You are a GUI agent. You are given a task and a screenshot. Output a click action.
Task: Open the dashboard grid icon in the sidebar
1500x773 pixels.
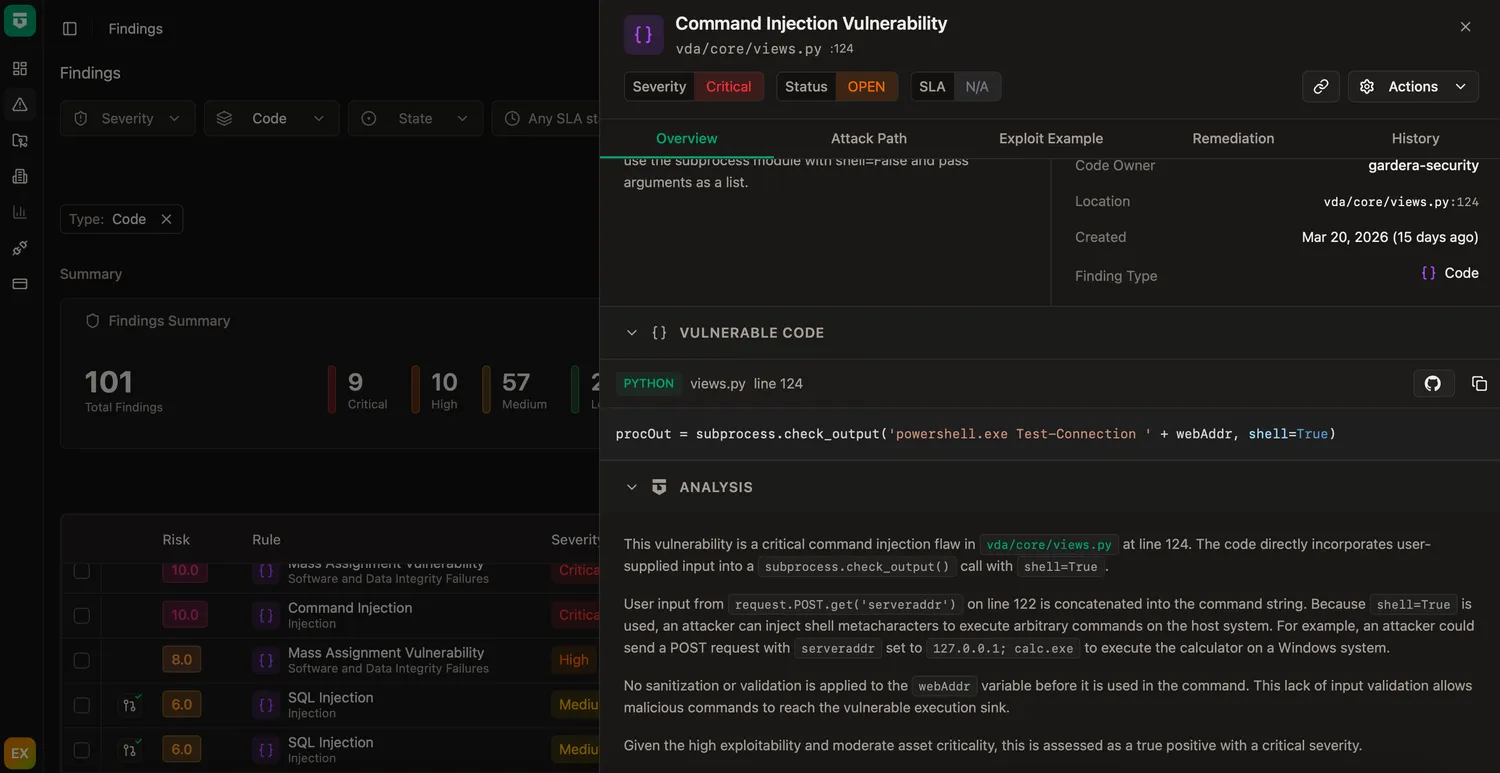[x=20, y=68]
